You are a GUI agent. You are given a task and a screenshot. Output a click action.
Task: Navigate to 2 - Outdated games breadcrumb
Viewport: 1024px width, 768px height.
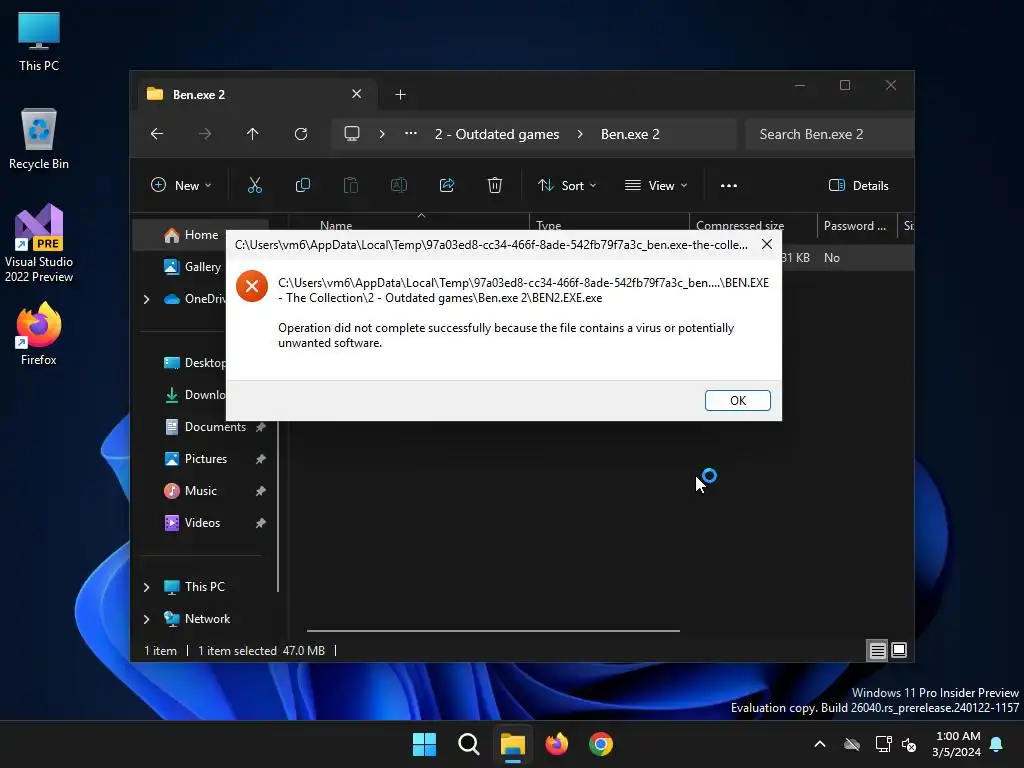(497, 134)
